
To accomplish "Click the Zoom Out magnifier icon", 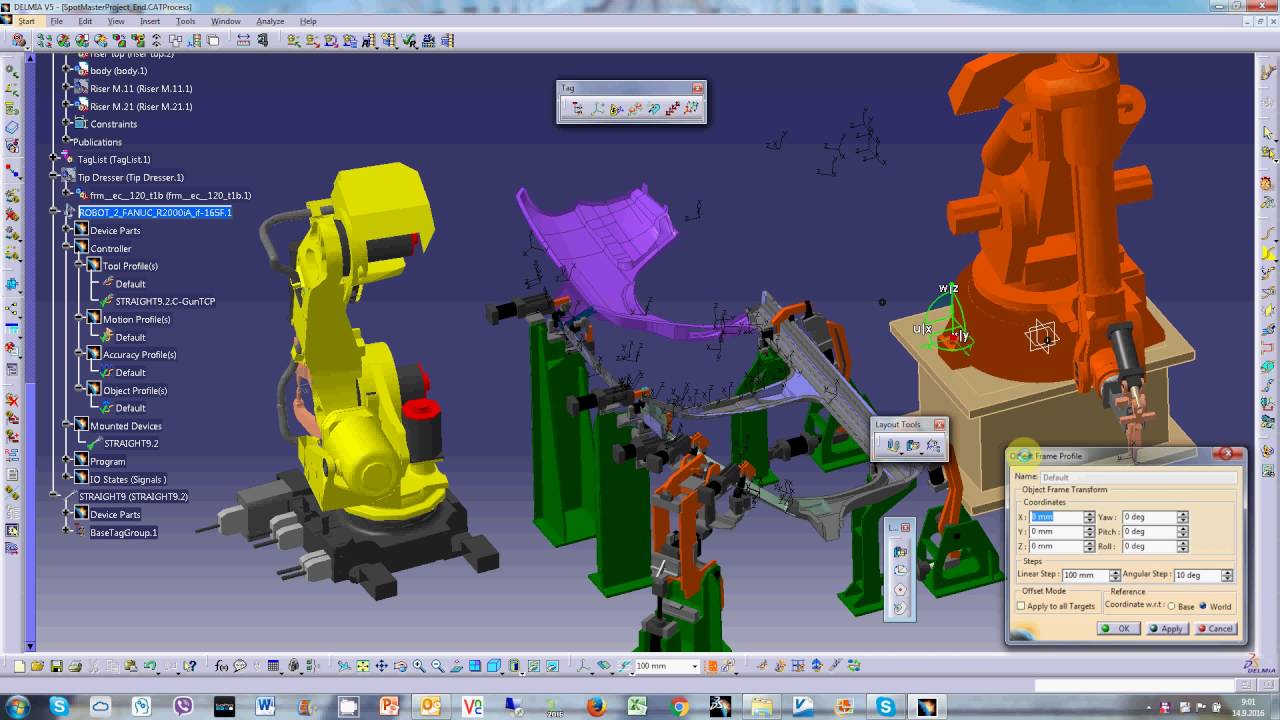I will tap(438, 666).
